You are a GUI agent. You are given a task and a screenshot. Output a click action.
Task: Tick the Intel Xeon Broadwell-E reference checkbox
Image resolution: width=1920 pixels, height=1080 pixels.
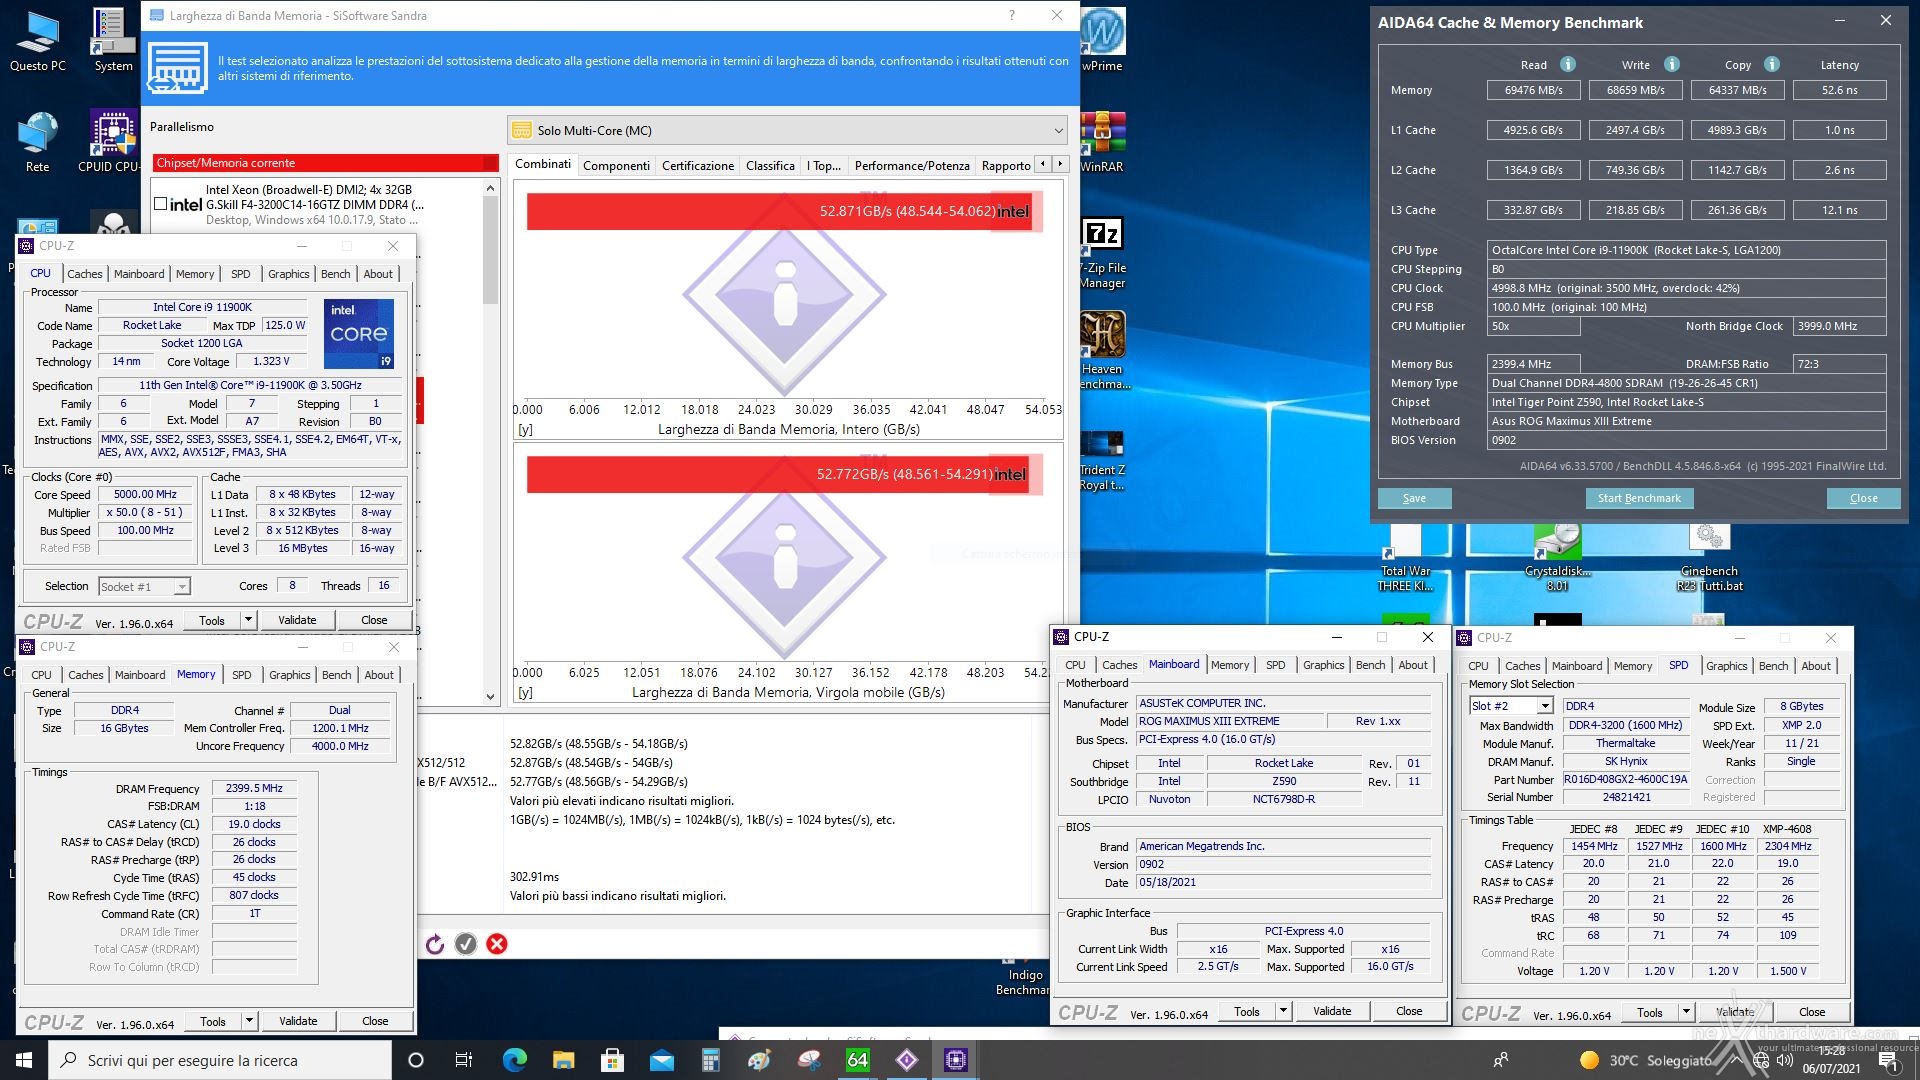click(160, 204)
